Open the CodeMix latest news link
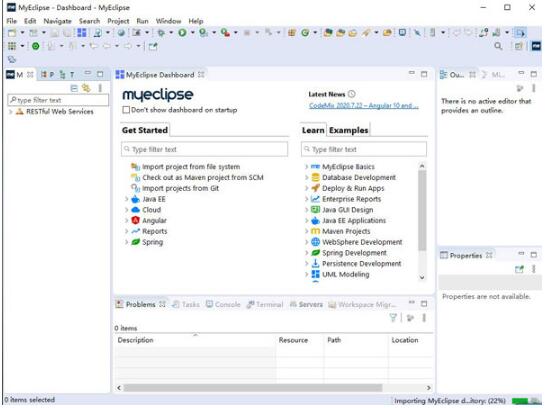 tap(364, 105)
